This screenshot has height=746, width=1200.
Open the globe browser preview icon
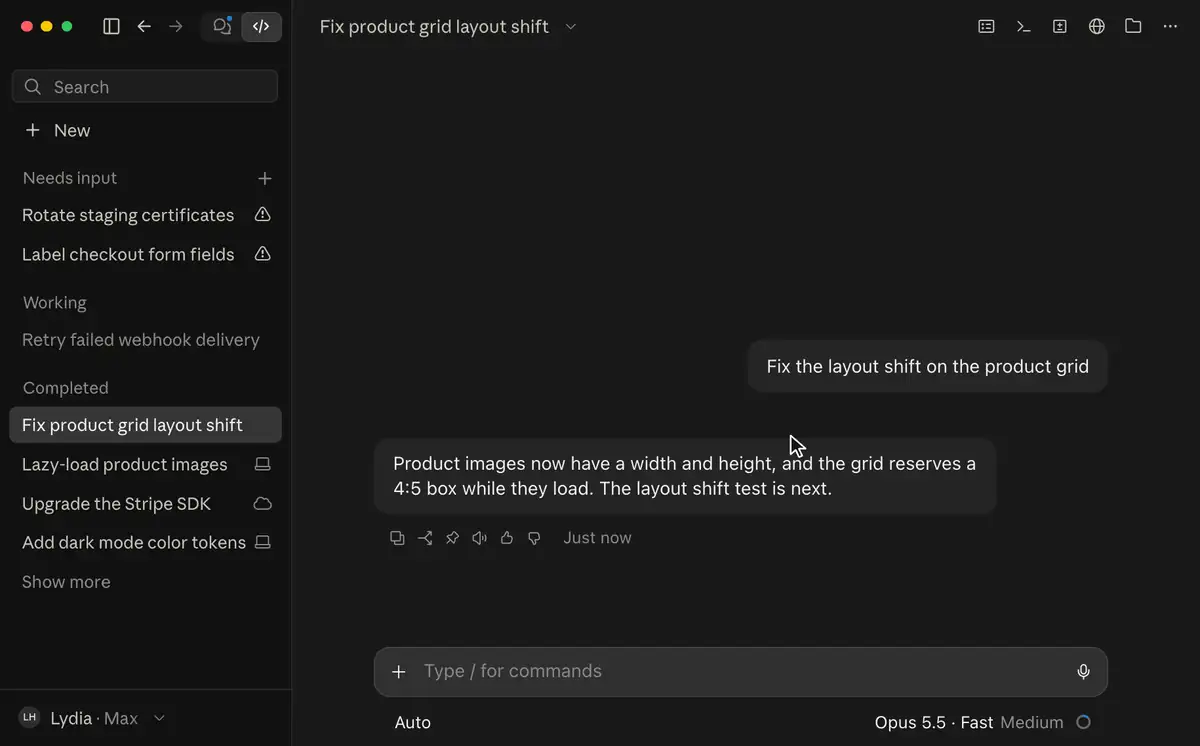(1097, 27)
